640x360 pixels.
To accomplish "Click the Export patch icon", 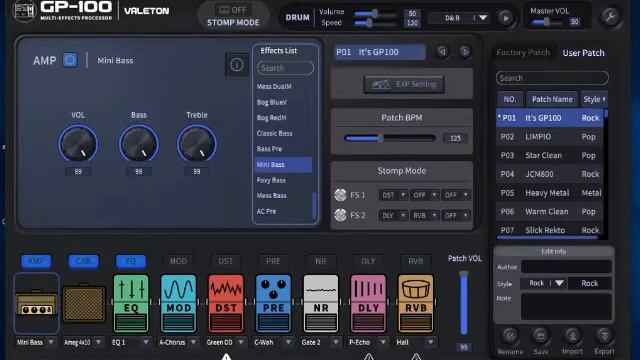I will [x=604, y=336].
